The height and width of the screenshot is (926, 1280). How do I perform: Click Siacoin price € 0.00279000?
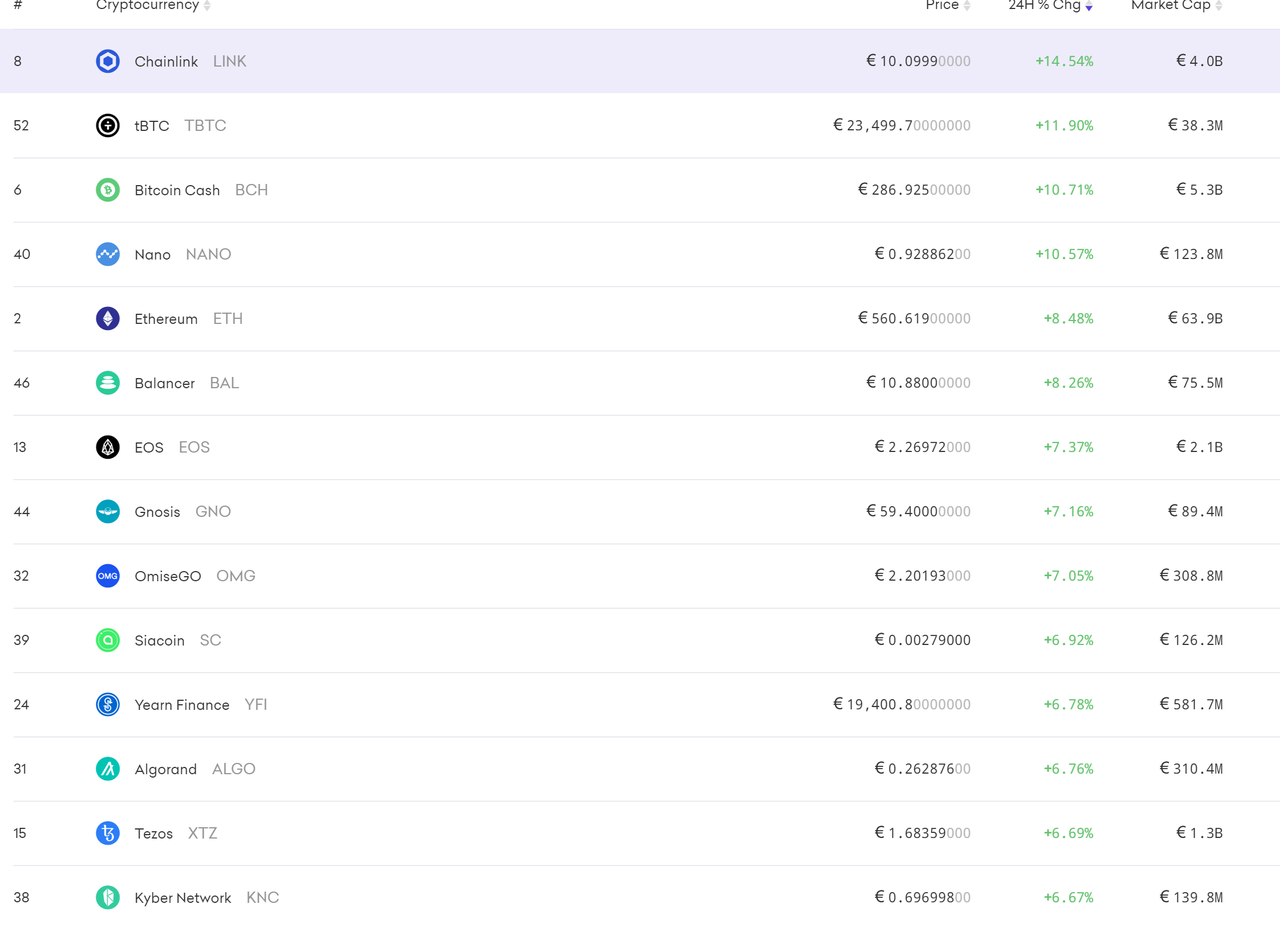pos(923,640)
